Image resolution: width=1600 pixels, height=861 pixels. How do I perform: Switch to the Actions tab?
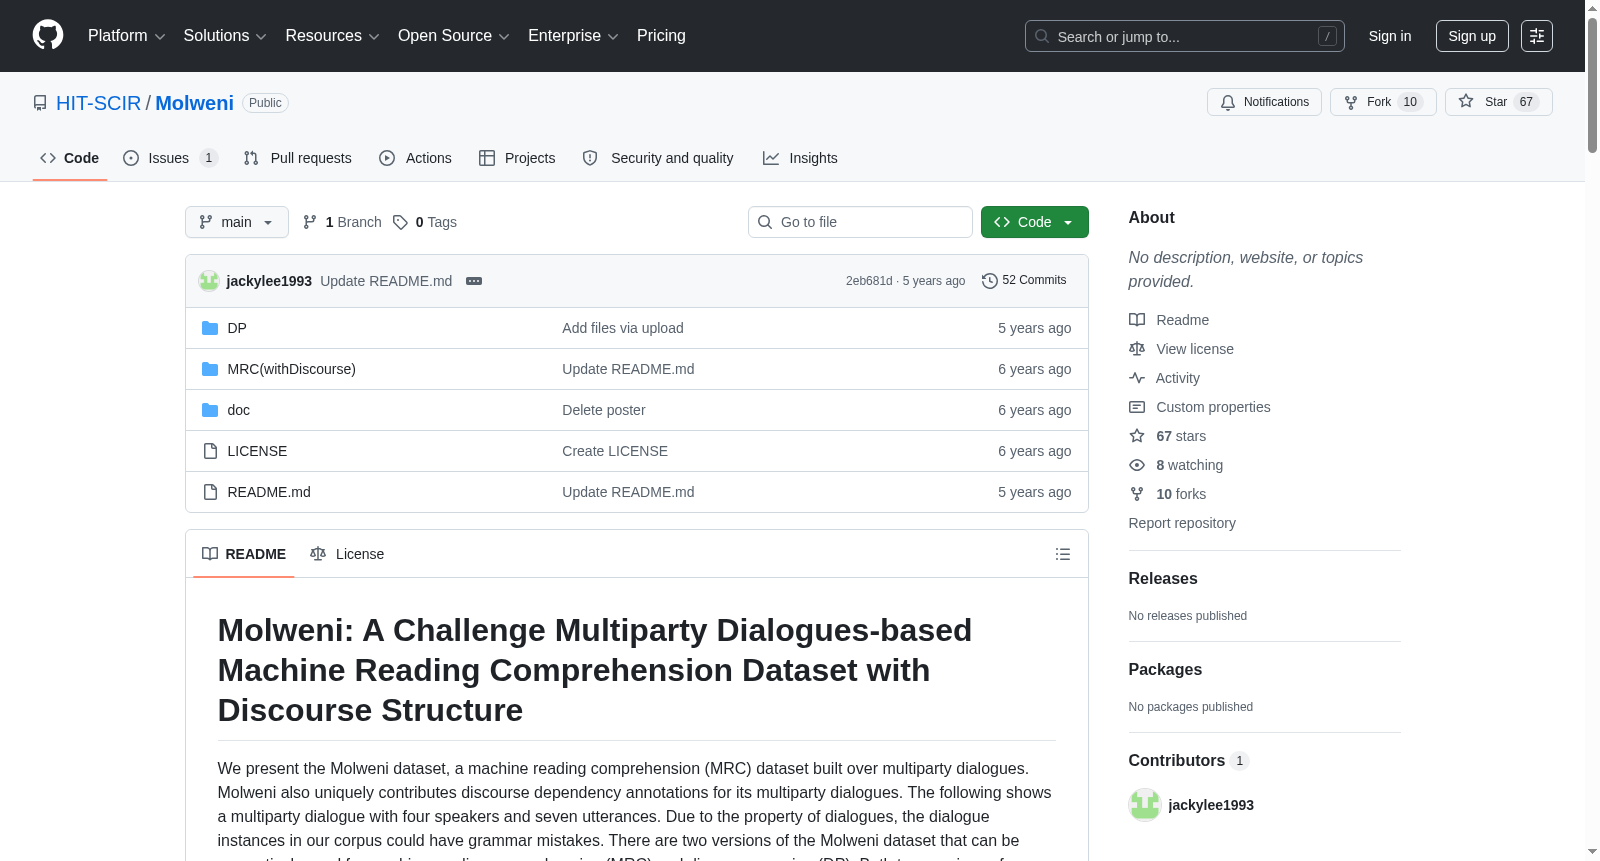(416, 158)
